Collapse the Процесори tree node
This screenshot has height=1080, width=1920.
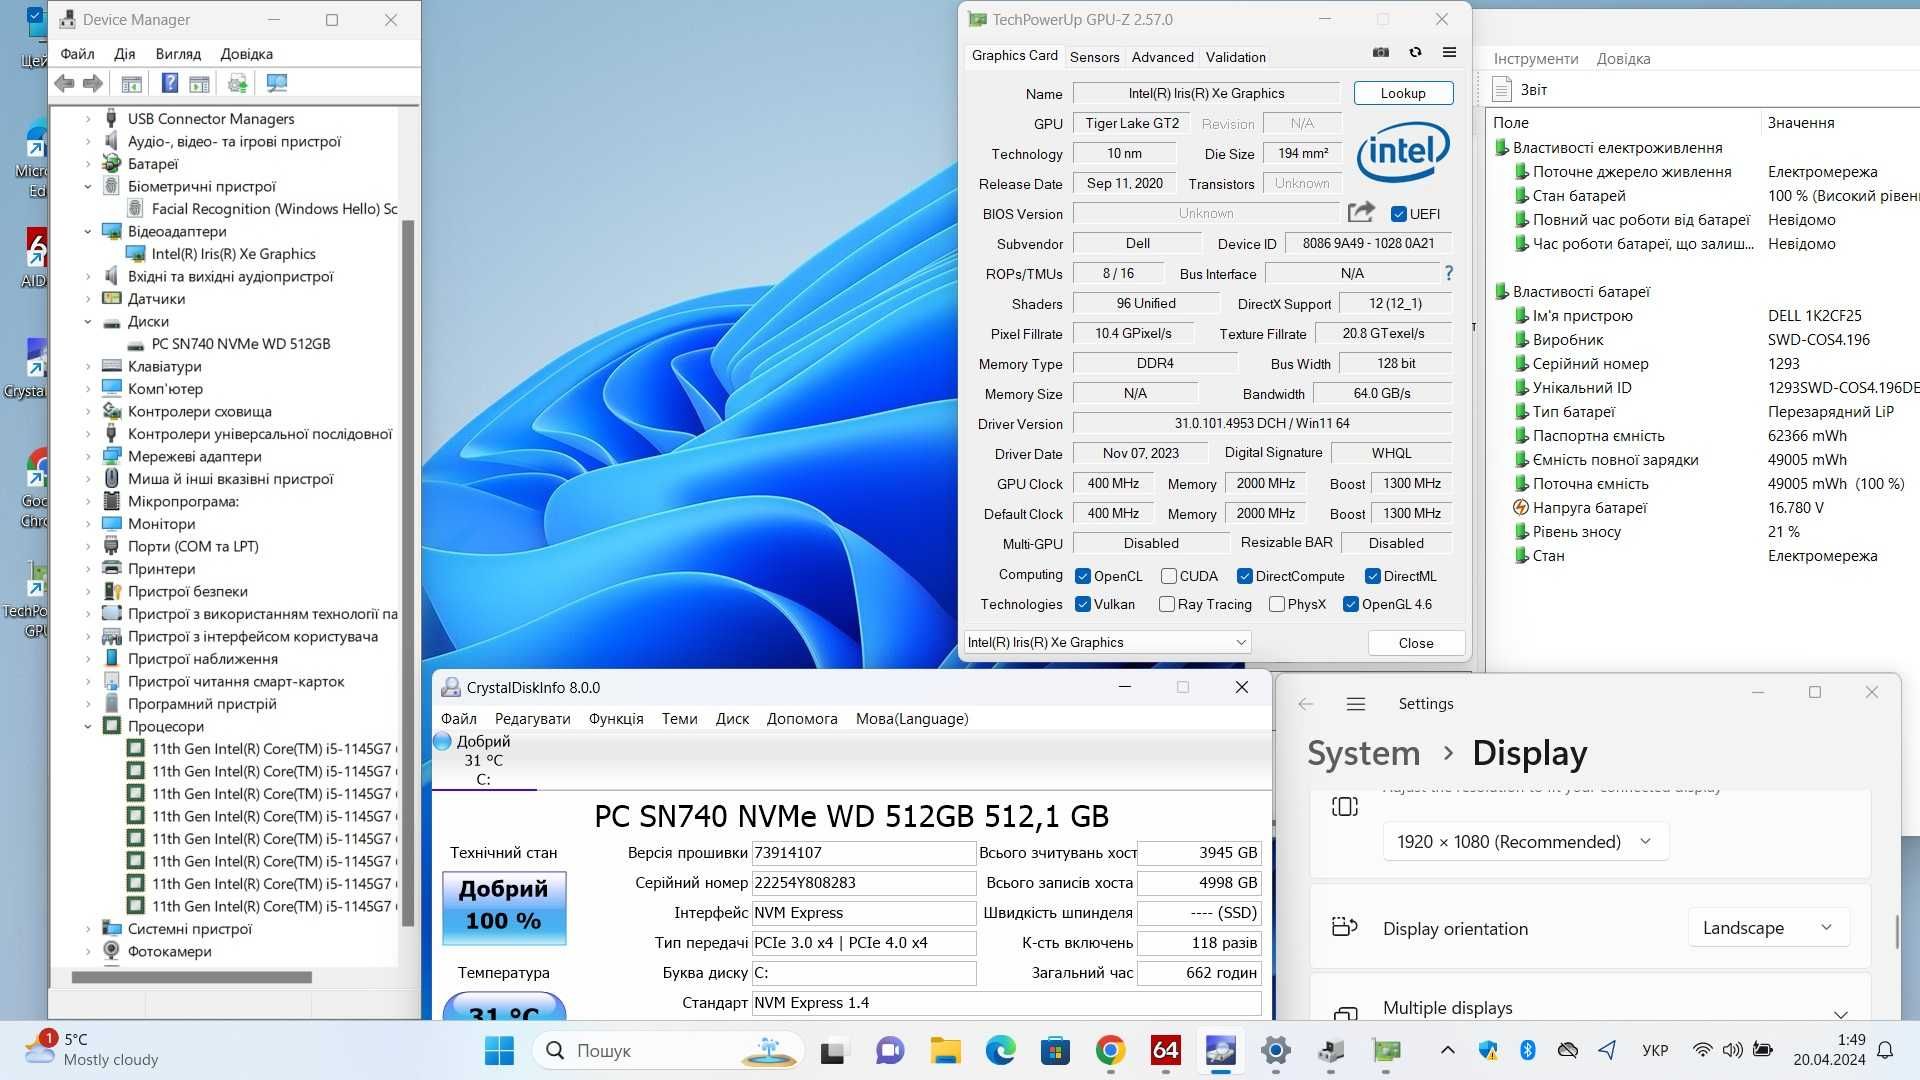pyautogui.click(x=88, y=727)
